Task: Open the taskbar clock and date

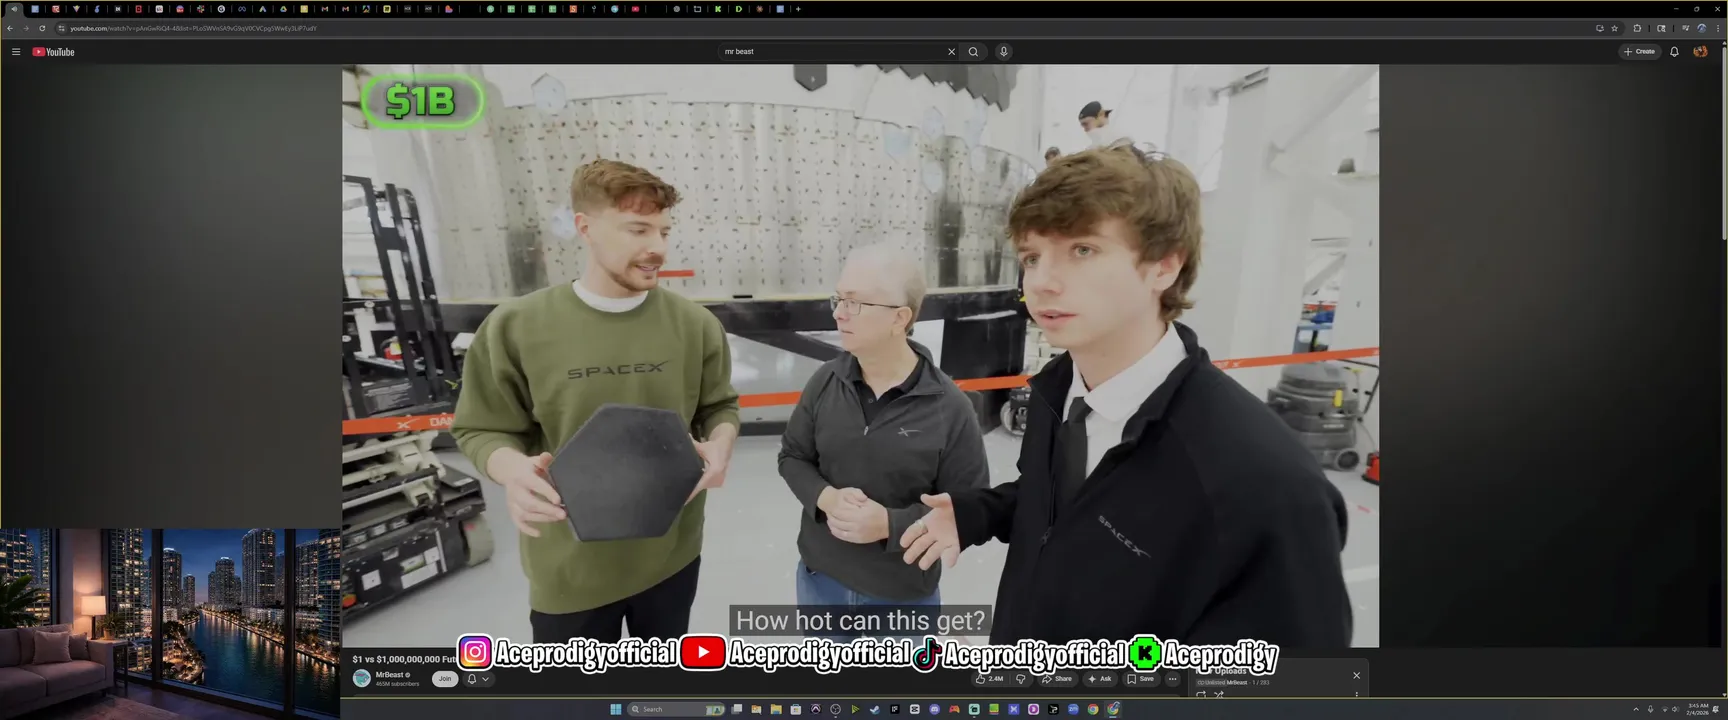Action: 1697,709
